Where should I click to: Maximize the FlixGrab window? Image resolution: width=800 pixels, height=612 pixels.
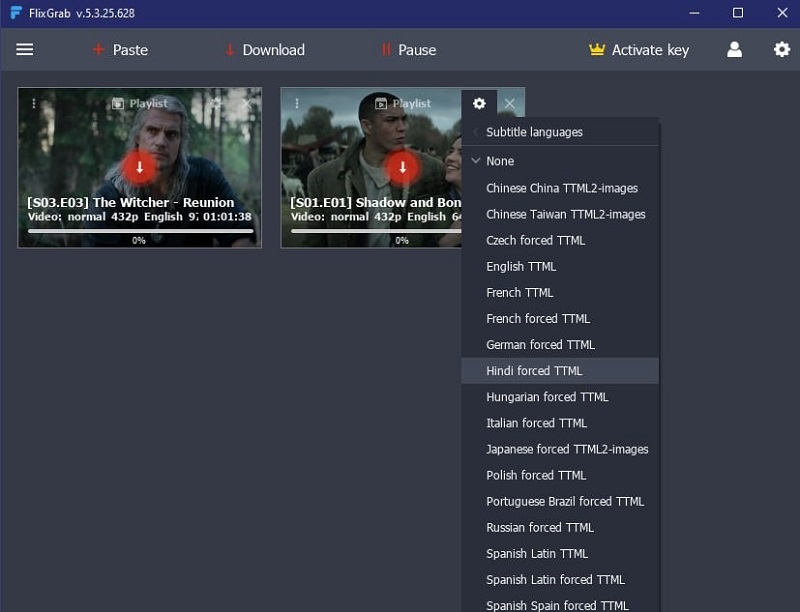tap(738, 13)
